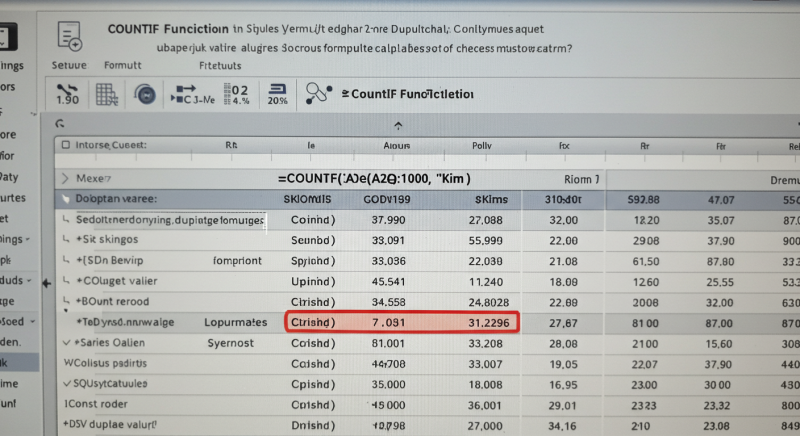
Task: Collapse the Doloptan wearee group triangle
Action: tap(65, 198)
